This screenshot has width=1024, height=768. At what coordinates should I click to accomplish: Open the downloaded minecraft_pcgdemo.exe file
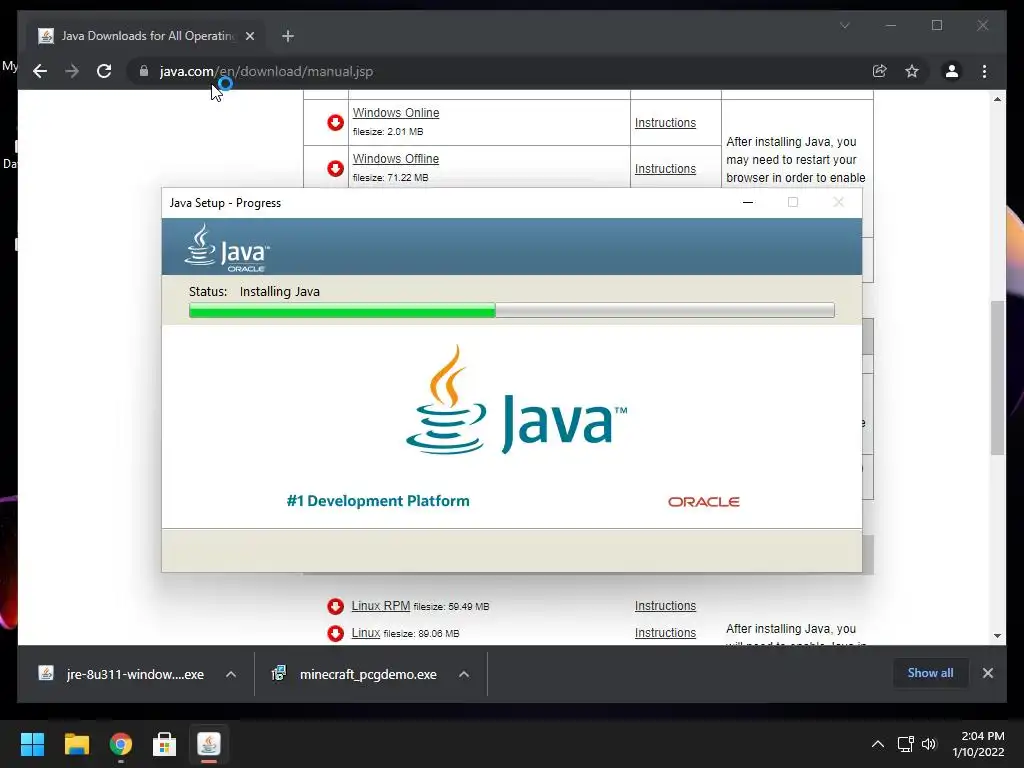356,674
